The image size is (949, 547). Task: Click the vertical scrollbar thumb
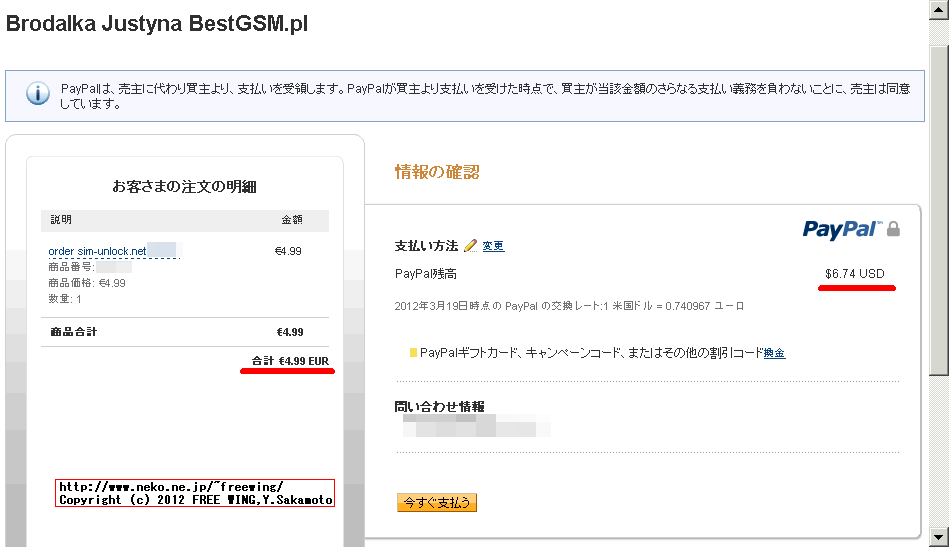[939, 210]
